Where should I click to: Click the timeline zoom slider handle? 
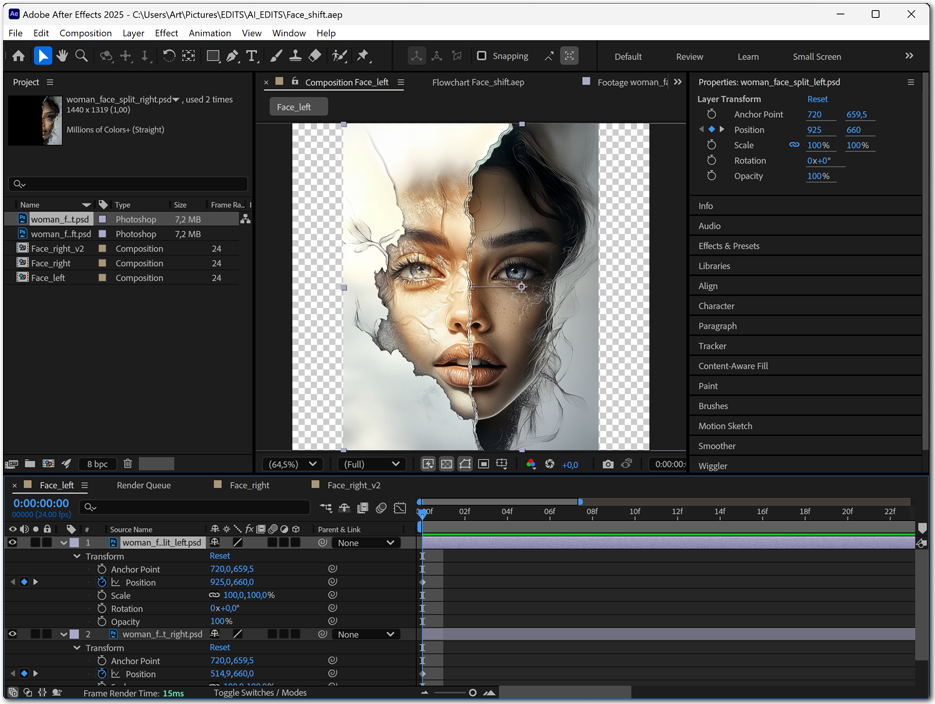pos(473,693)
